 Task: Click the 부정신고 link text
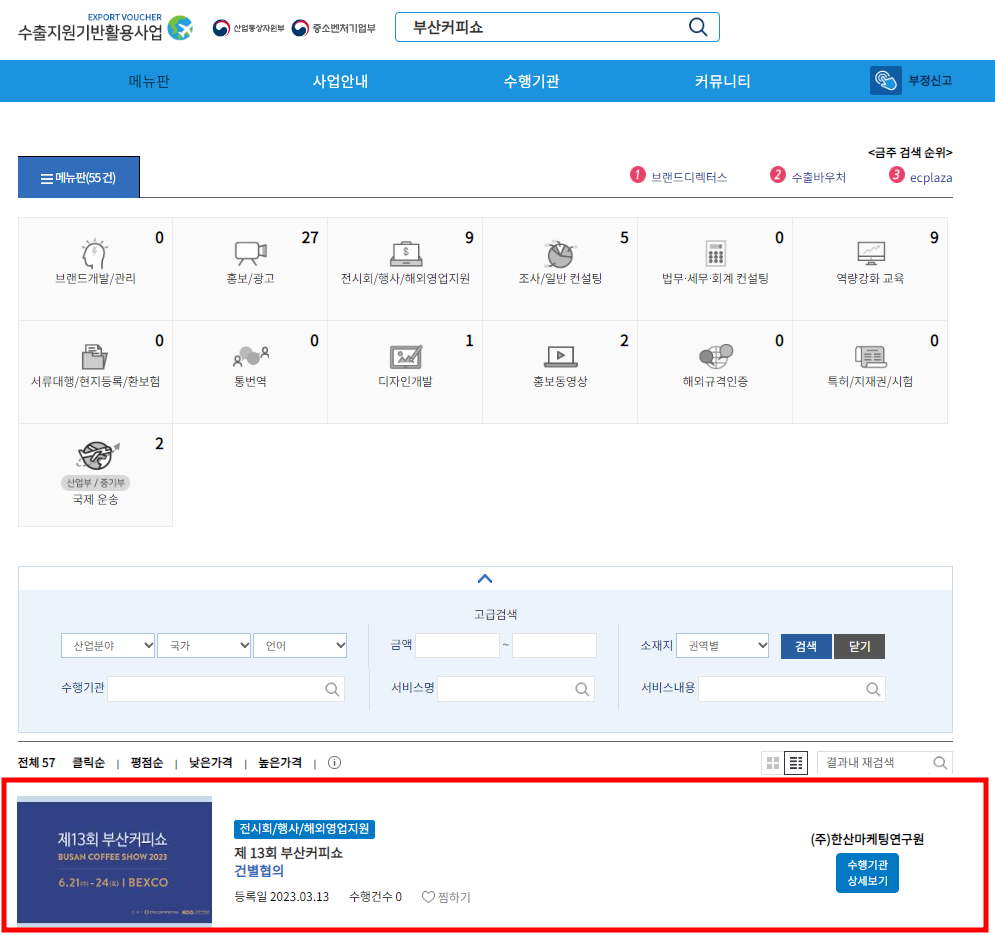tap(930, 81)
